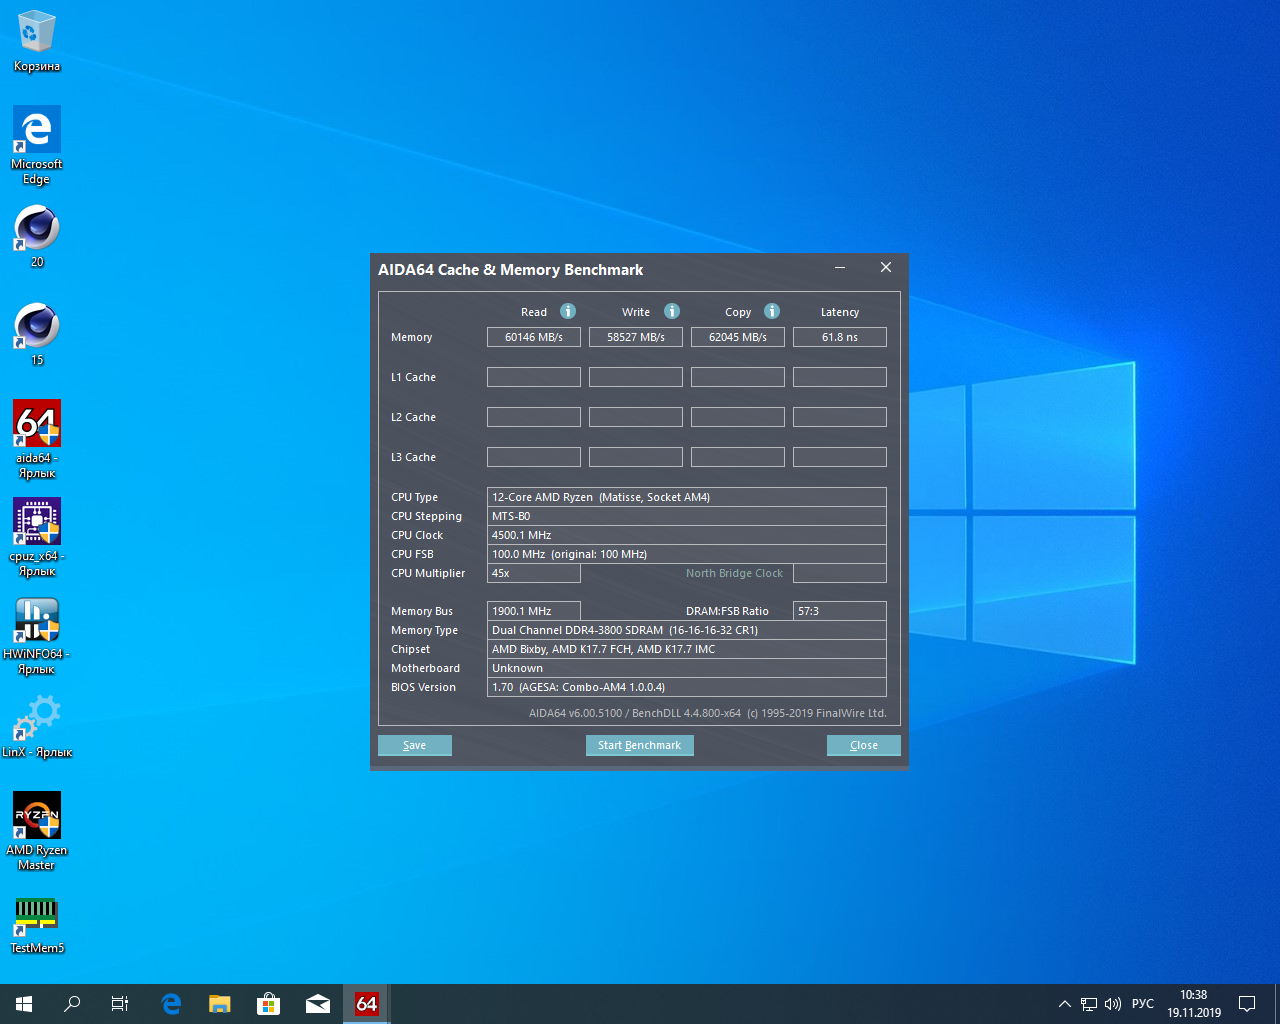Open Task View on the taskbar

click(120, 1004)
